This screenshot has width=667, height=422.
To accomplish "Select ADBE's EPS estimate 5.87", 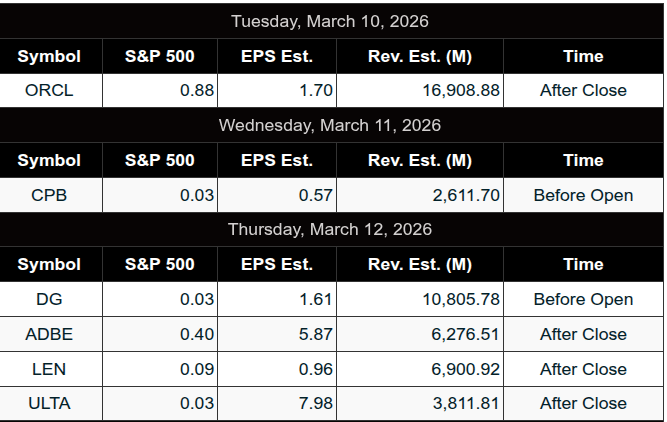I will point(316,334).
